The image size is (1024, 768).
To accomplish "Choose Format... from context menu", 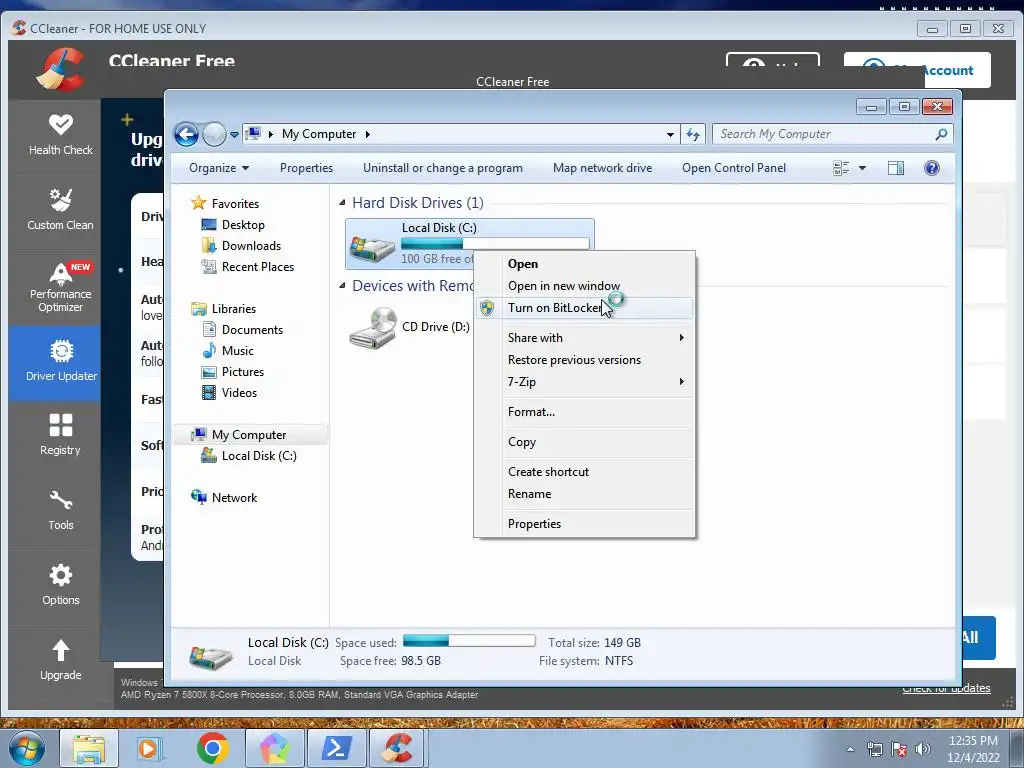I will tap(584, 412).
